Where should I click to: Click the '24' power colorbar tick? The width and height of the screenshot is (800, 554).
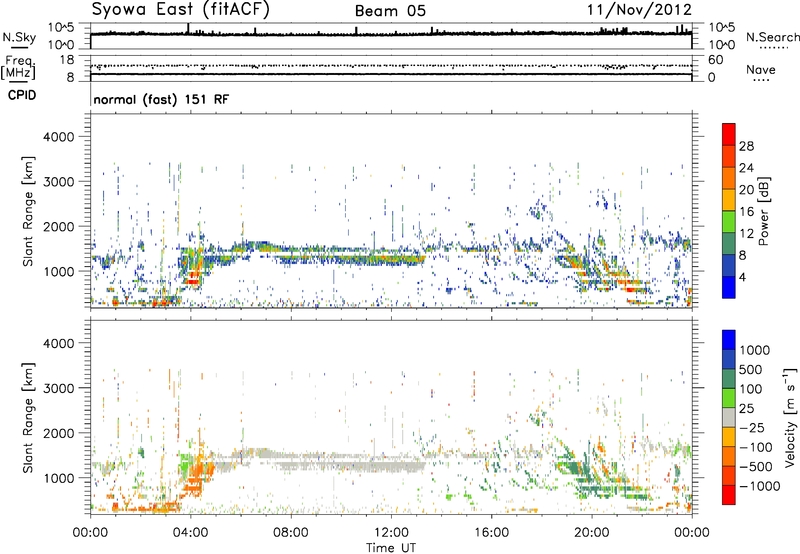746,168
